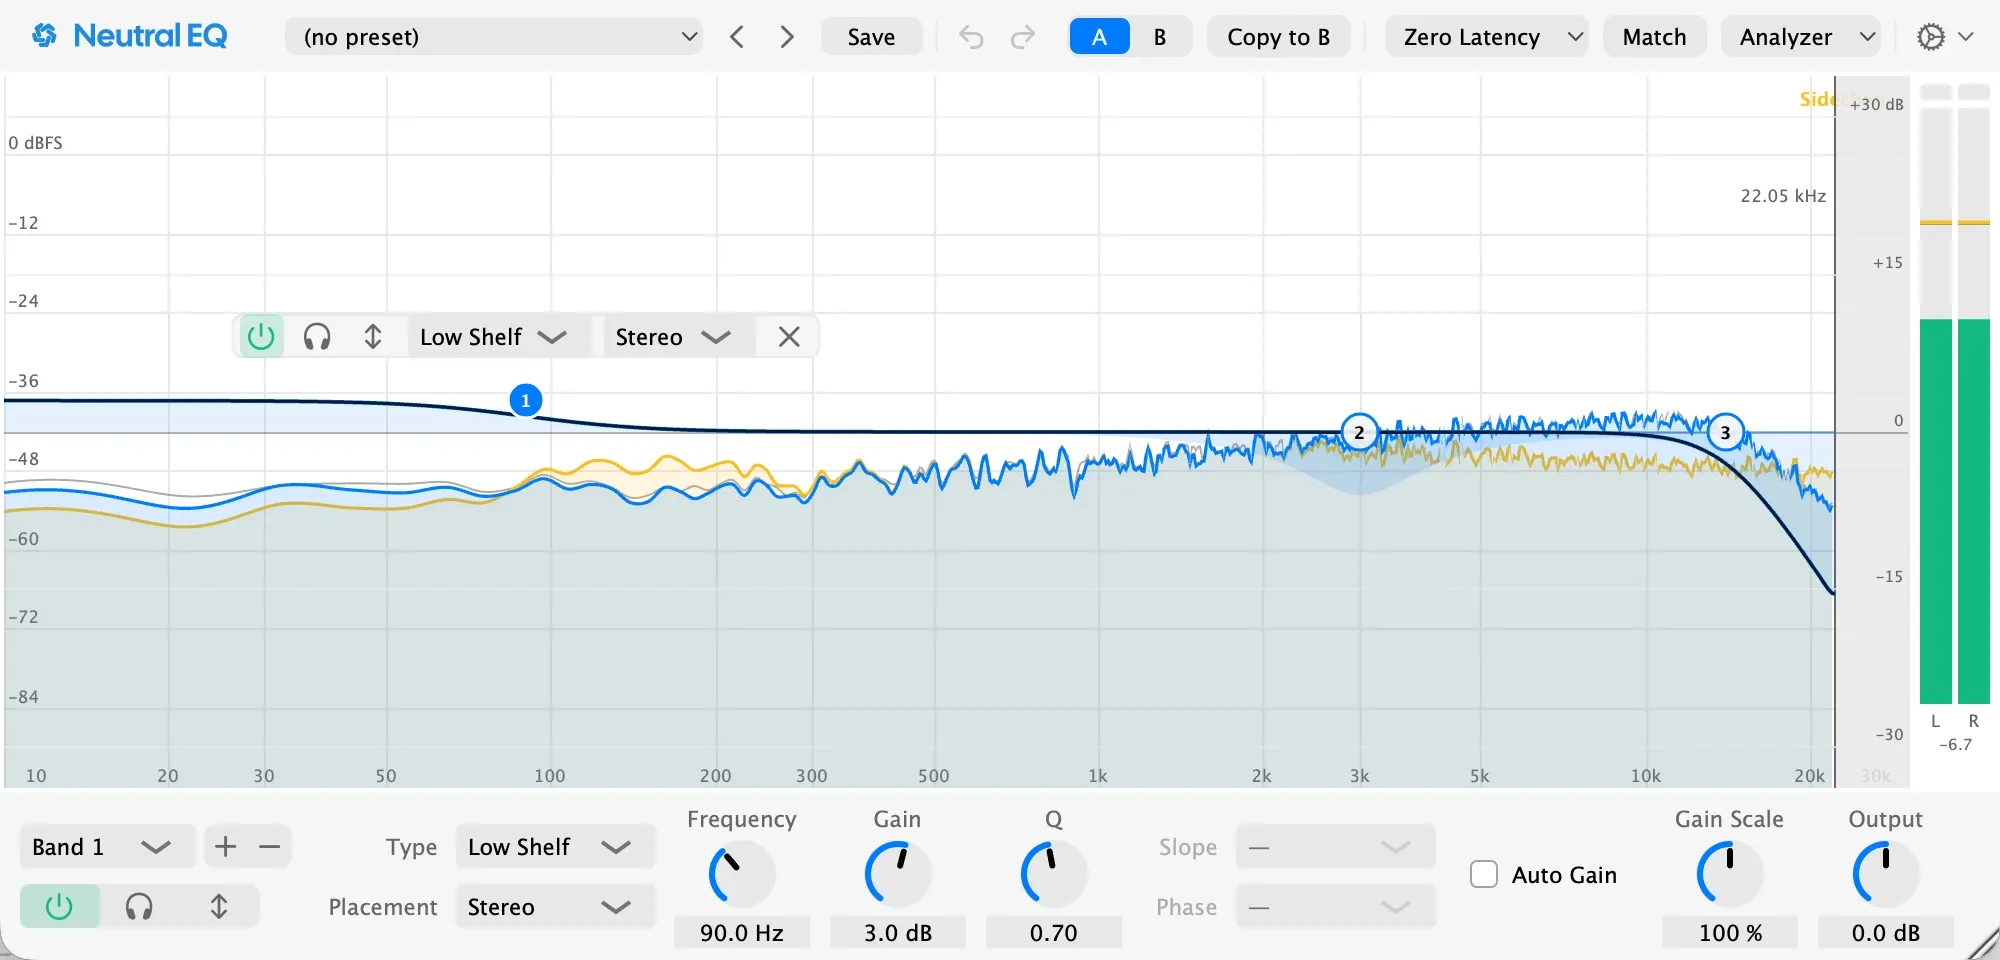Click the Copy to B button
Image resolution: width=2000 pixels, height=960 pixels.
[1278, 37]
